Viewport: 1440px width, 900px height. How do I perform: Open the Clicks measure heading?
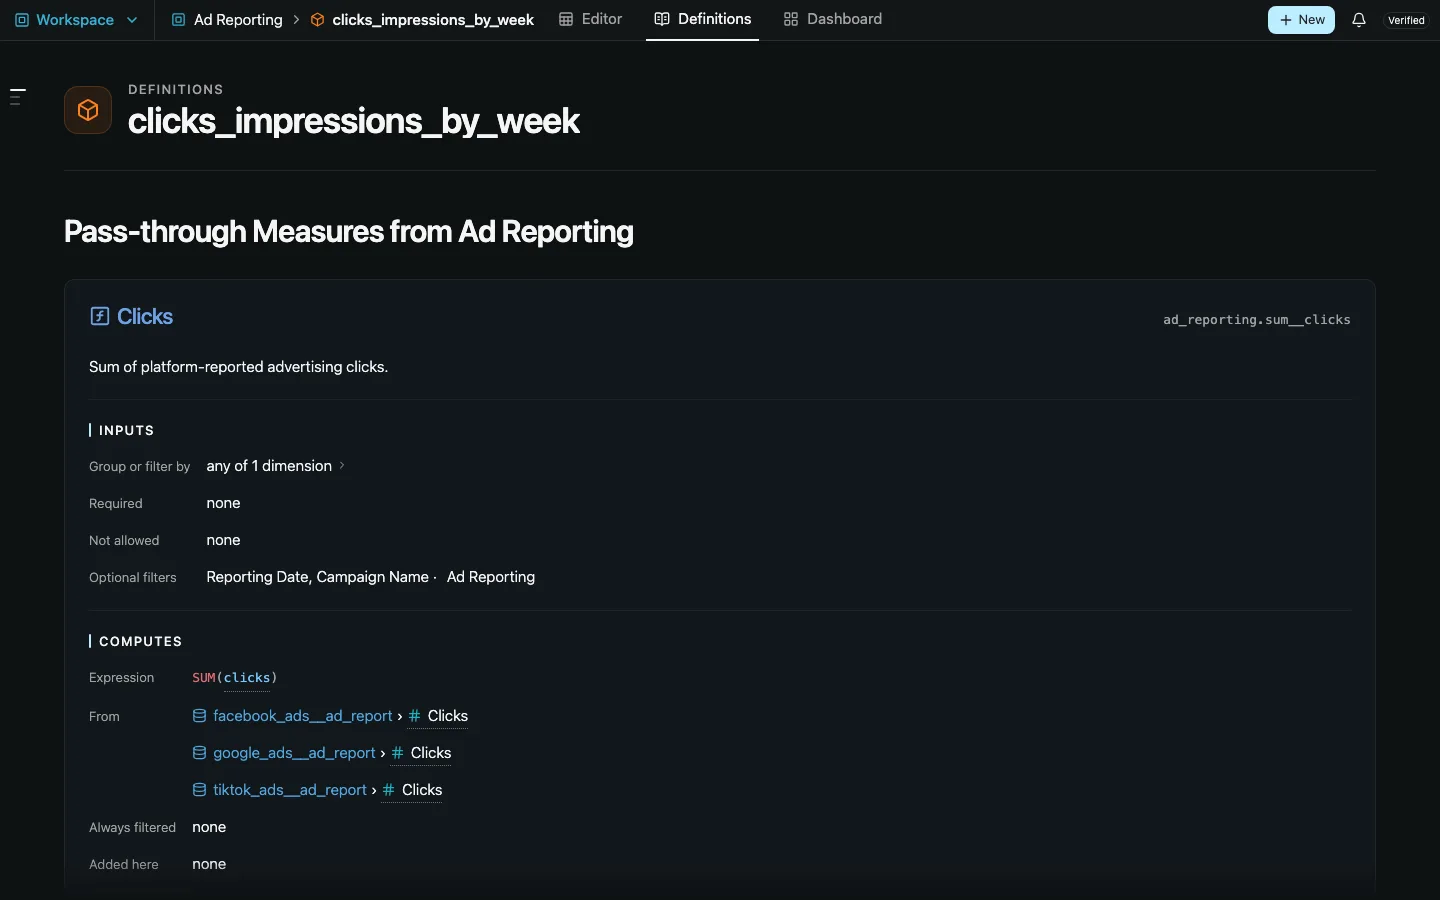[145, 316]
